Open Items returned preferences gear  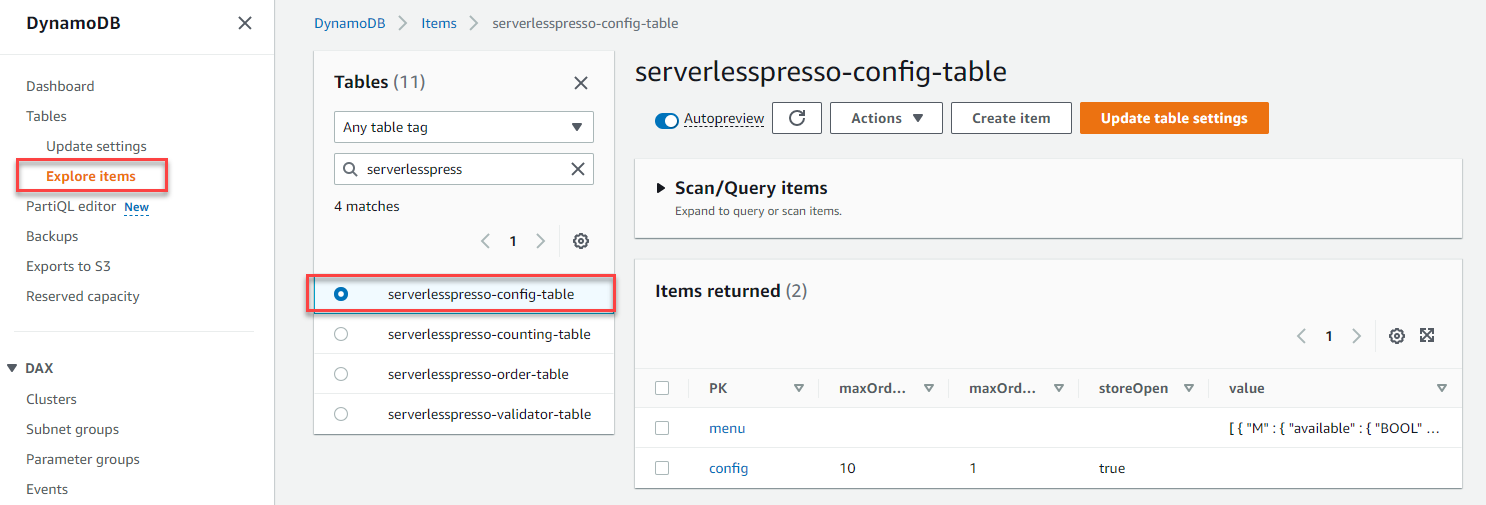click(1397, 336)
